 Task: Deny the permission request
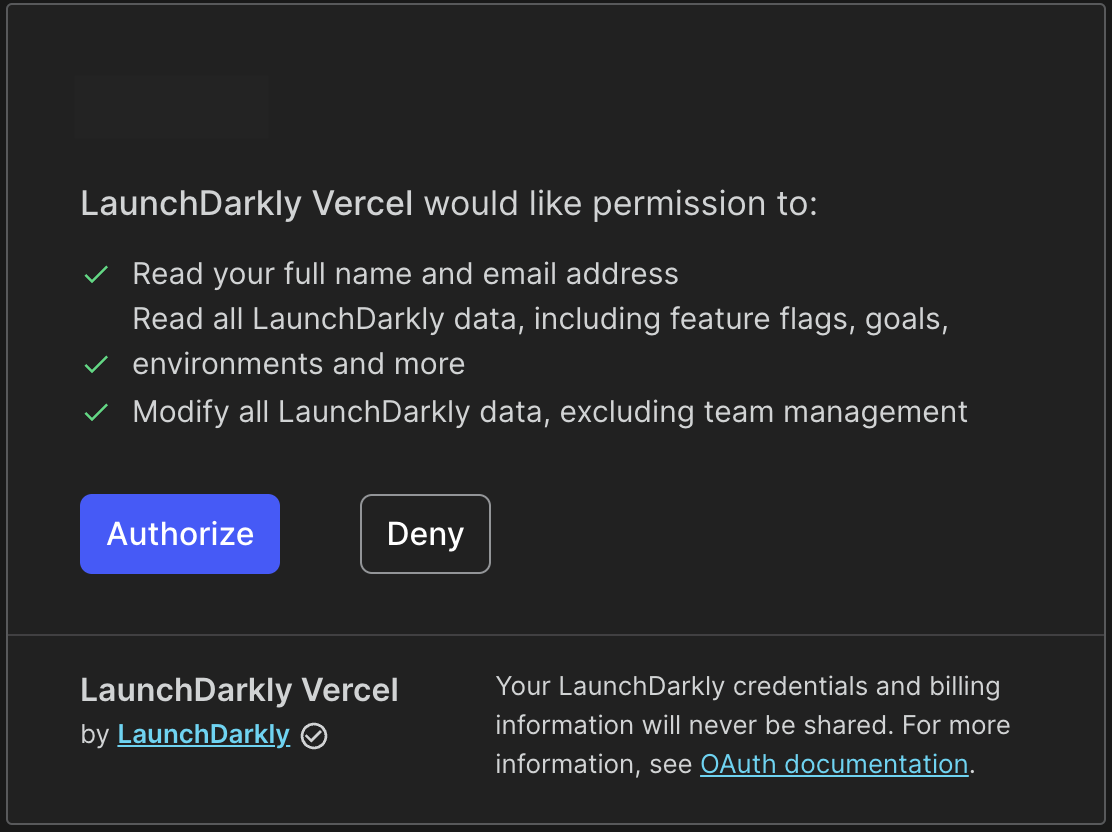425,533
